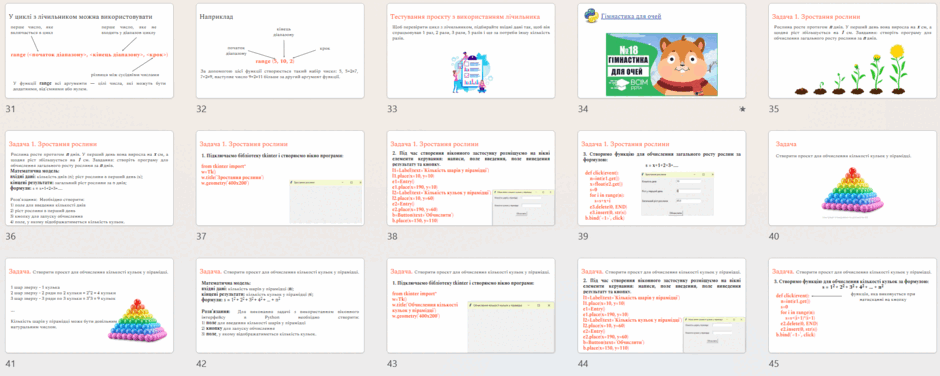Click slide number label 34
The height and width of the screenshot is (376, 940).
[x=583, y=109]
